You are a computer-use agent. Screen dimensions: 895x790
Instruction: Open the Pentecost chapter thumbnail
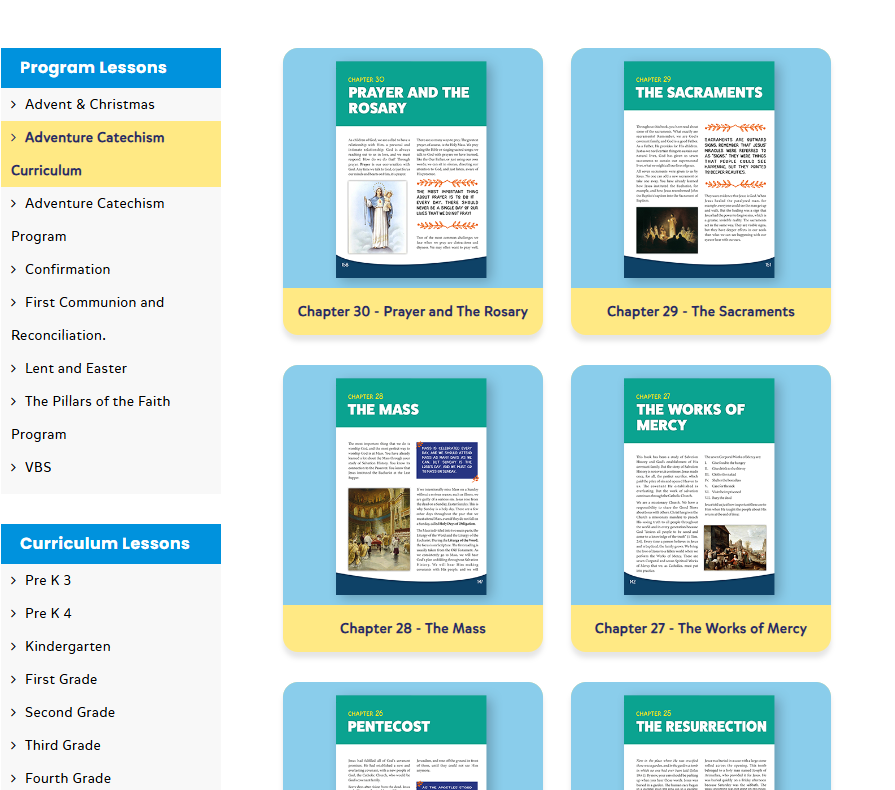[x=411, y=740]
